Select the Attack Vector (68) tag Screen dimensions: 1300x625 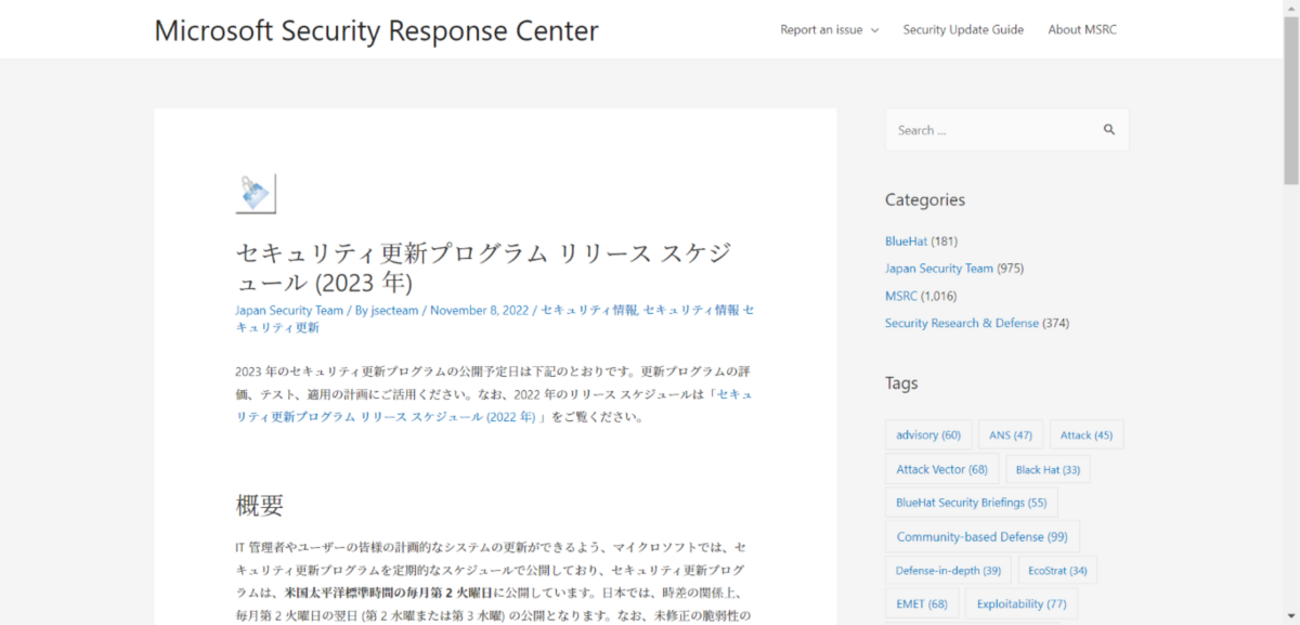point(941,469)
